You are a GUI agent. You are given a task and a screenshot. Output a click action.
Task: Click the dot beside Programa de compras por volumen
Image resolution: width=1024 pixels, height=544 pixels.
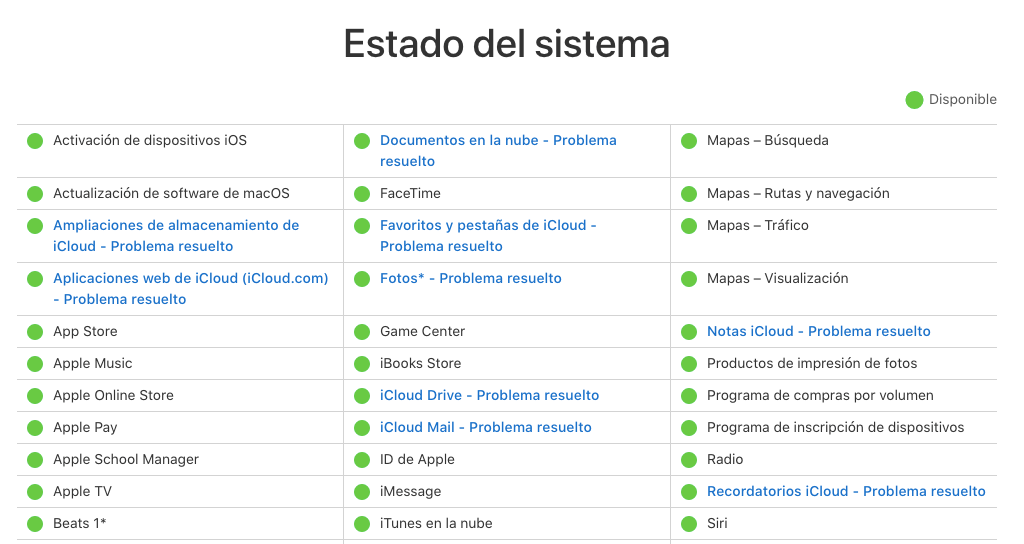[x=689, y=396]
